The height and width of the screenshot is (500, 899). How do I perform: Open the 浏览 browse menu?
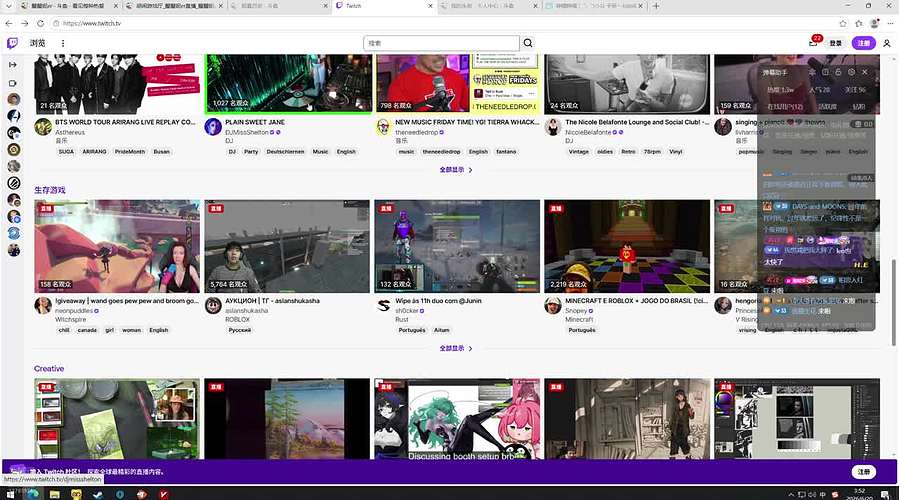(x=38, y=43)
